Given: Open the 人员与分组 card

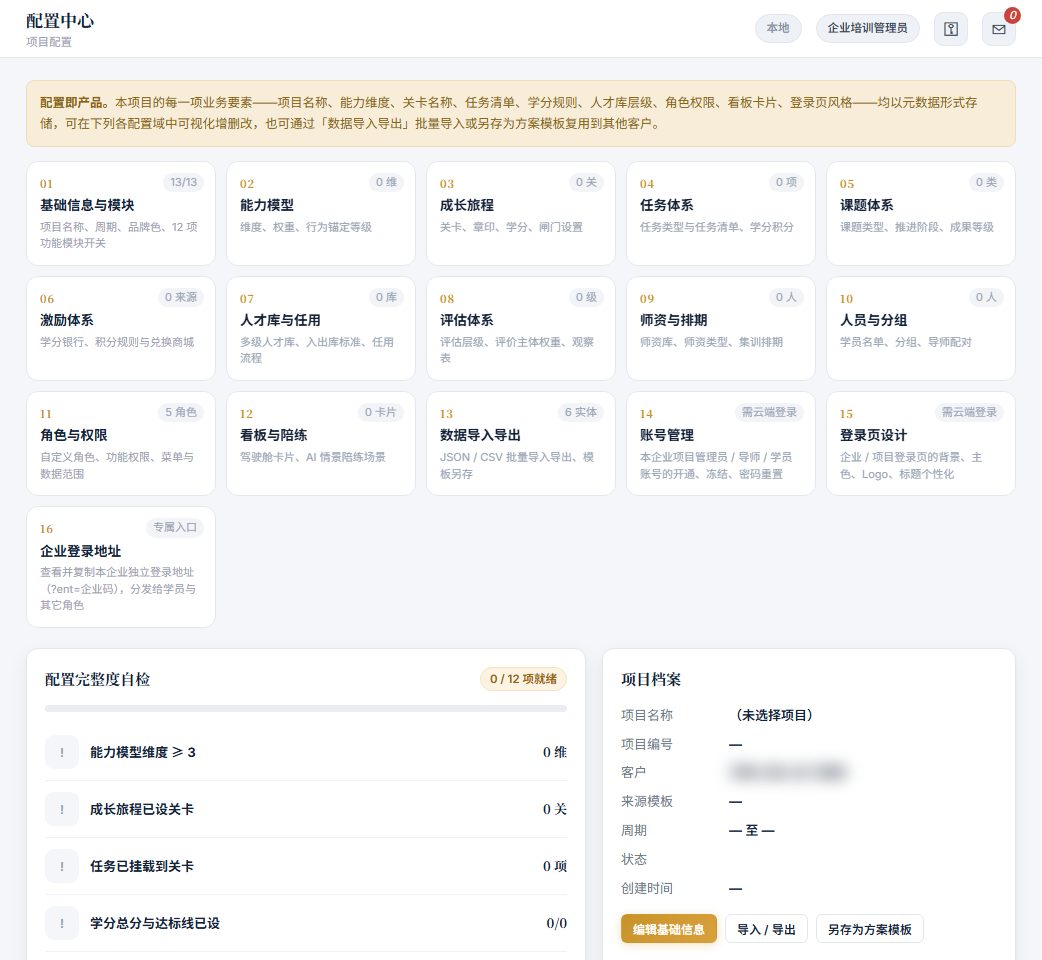Looking at the screenshot, I should pyautogui.click(x=921, y=328).
